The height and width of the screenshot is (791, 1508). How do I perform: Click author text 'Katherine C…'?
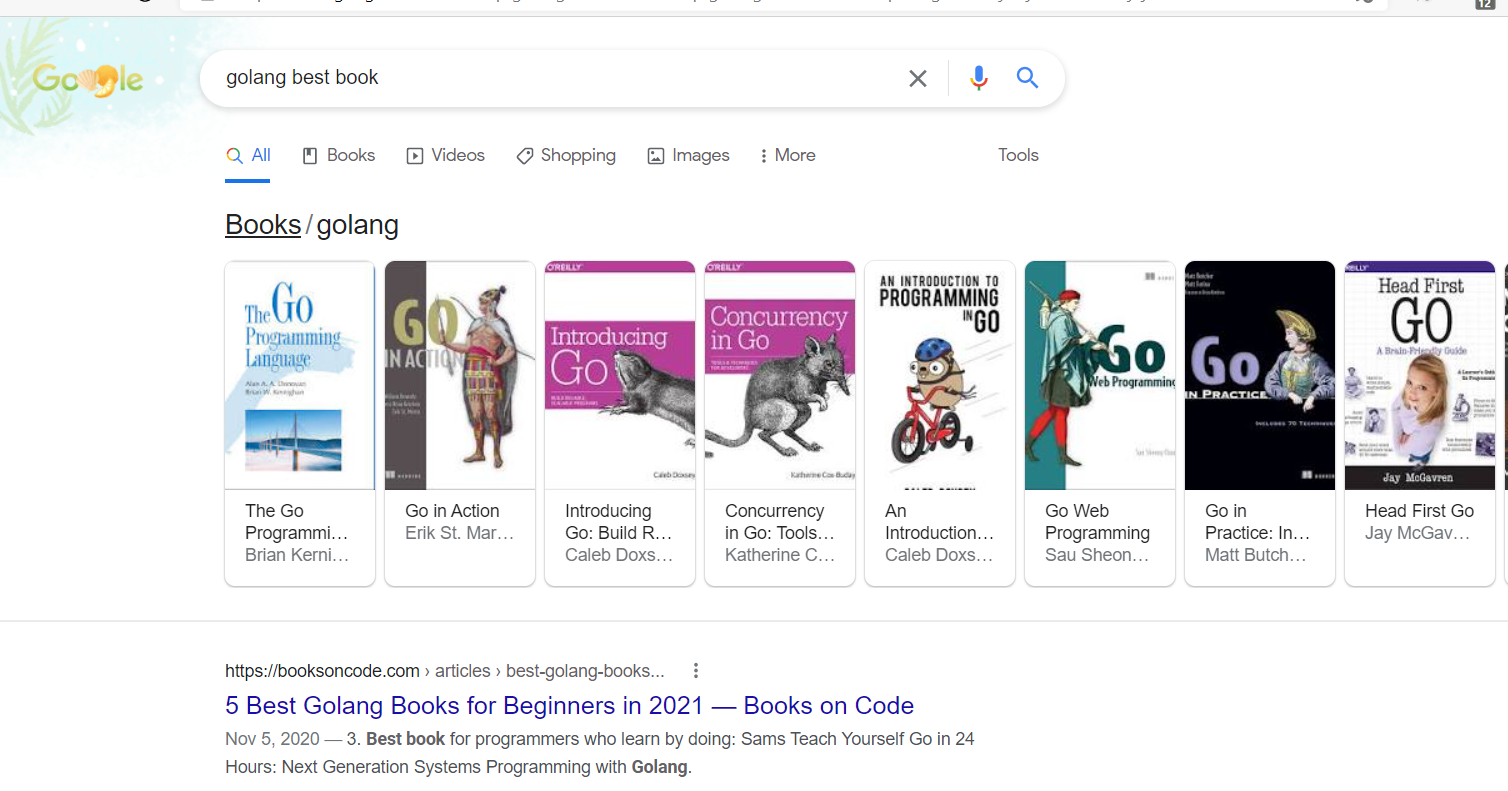coord(780,555)
